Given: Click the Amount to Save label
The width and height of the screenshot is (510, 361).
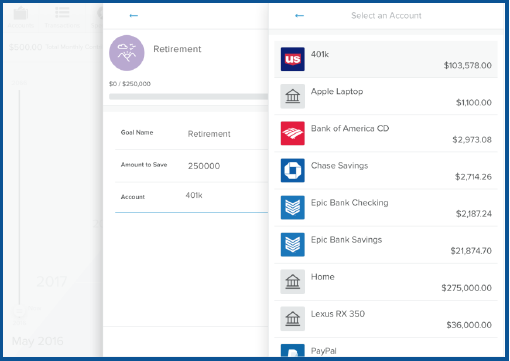Looking at the screenshot, I should click(x=144, y=164).
